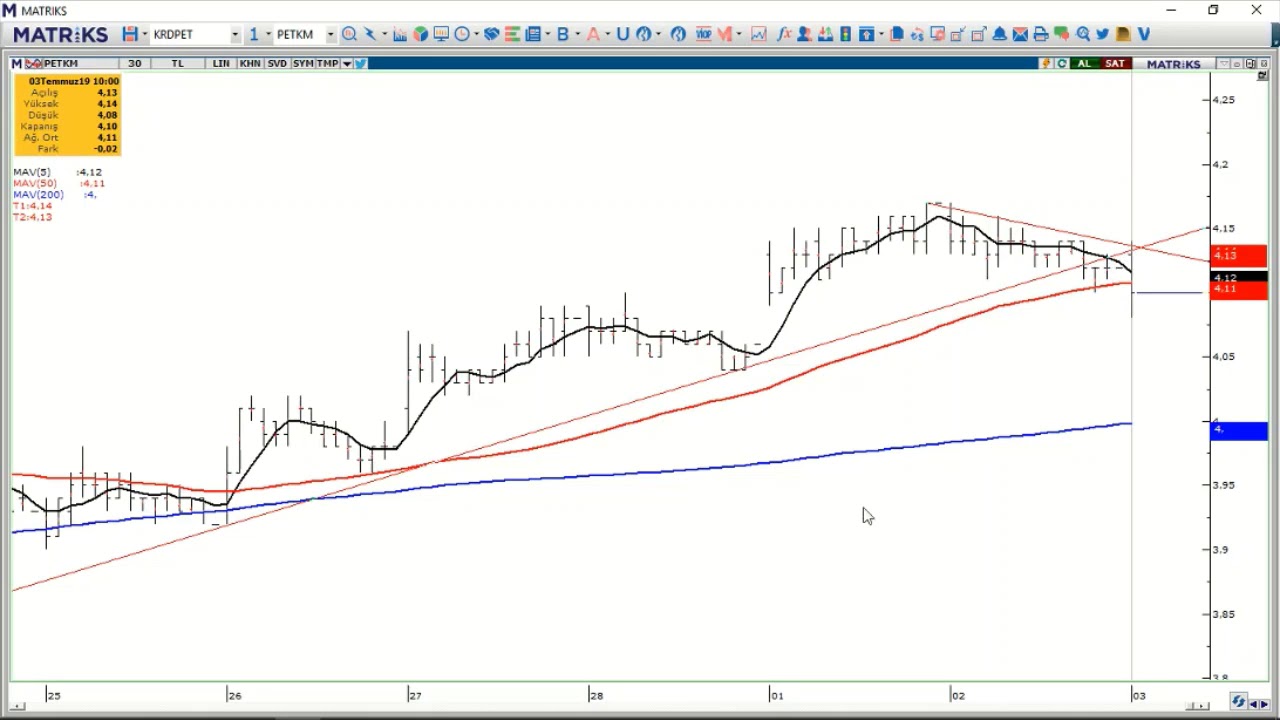Expand the dropdown next to the clock icon
Image resolution: width=1280 pixels, height=720 pixels.
pos(476,34)
